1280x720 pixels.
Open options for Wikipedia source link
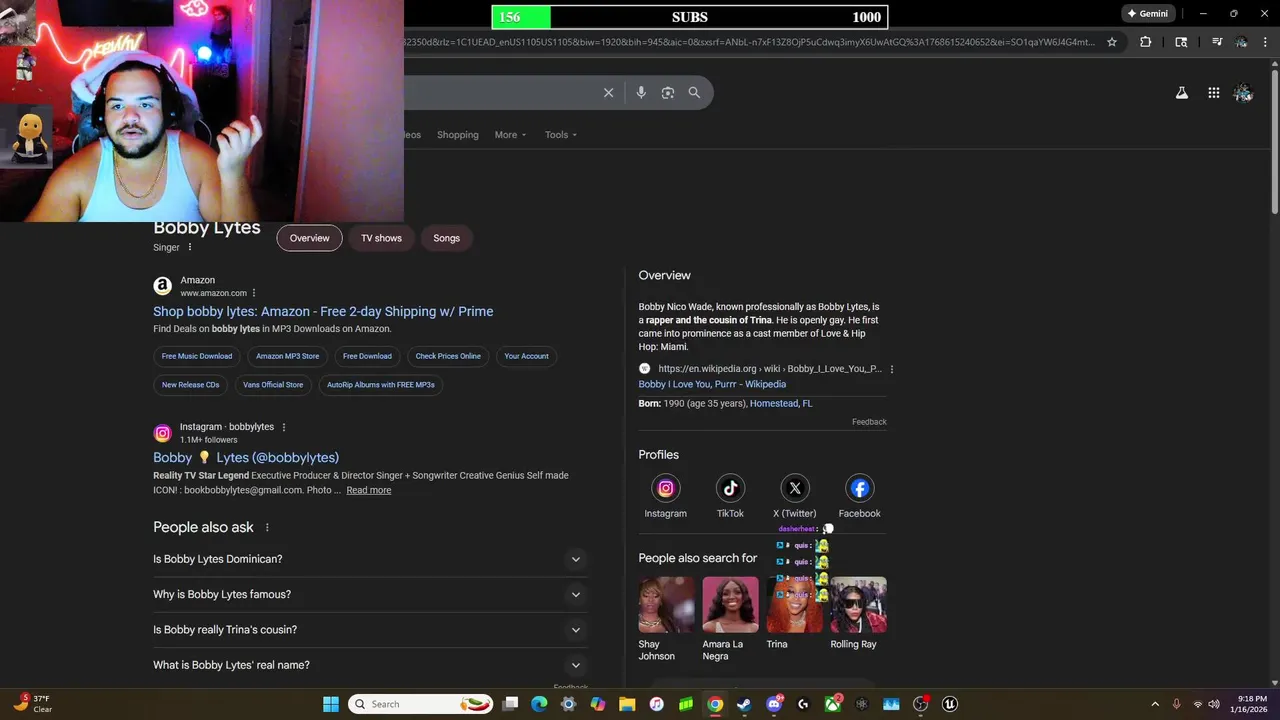(891, 369)
